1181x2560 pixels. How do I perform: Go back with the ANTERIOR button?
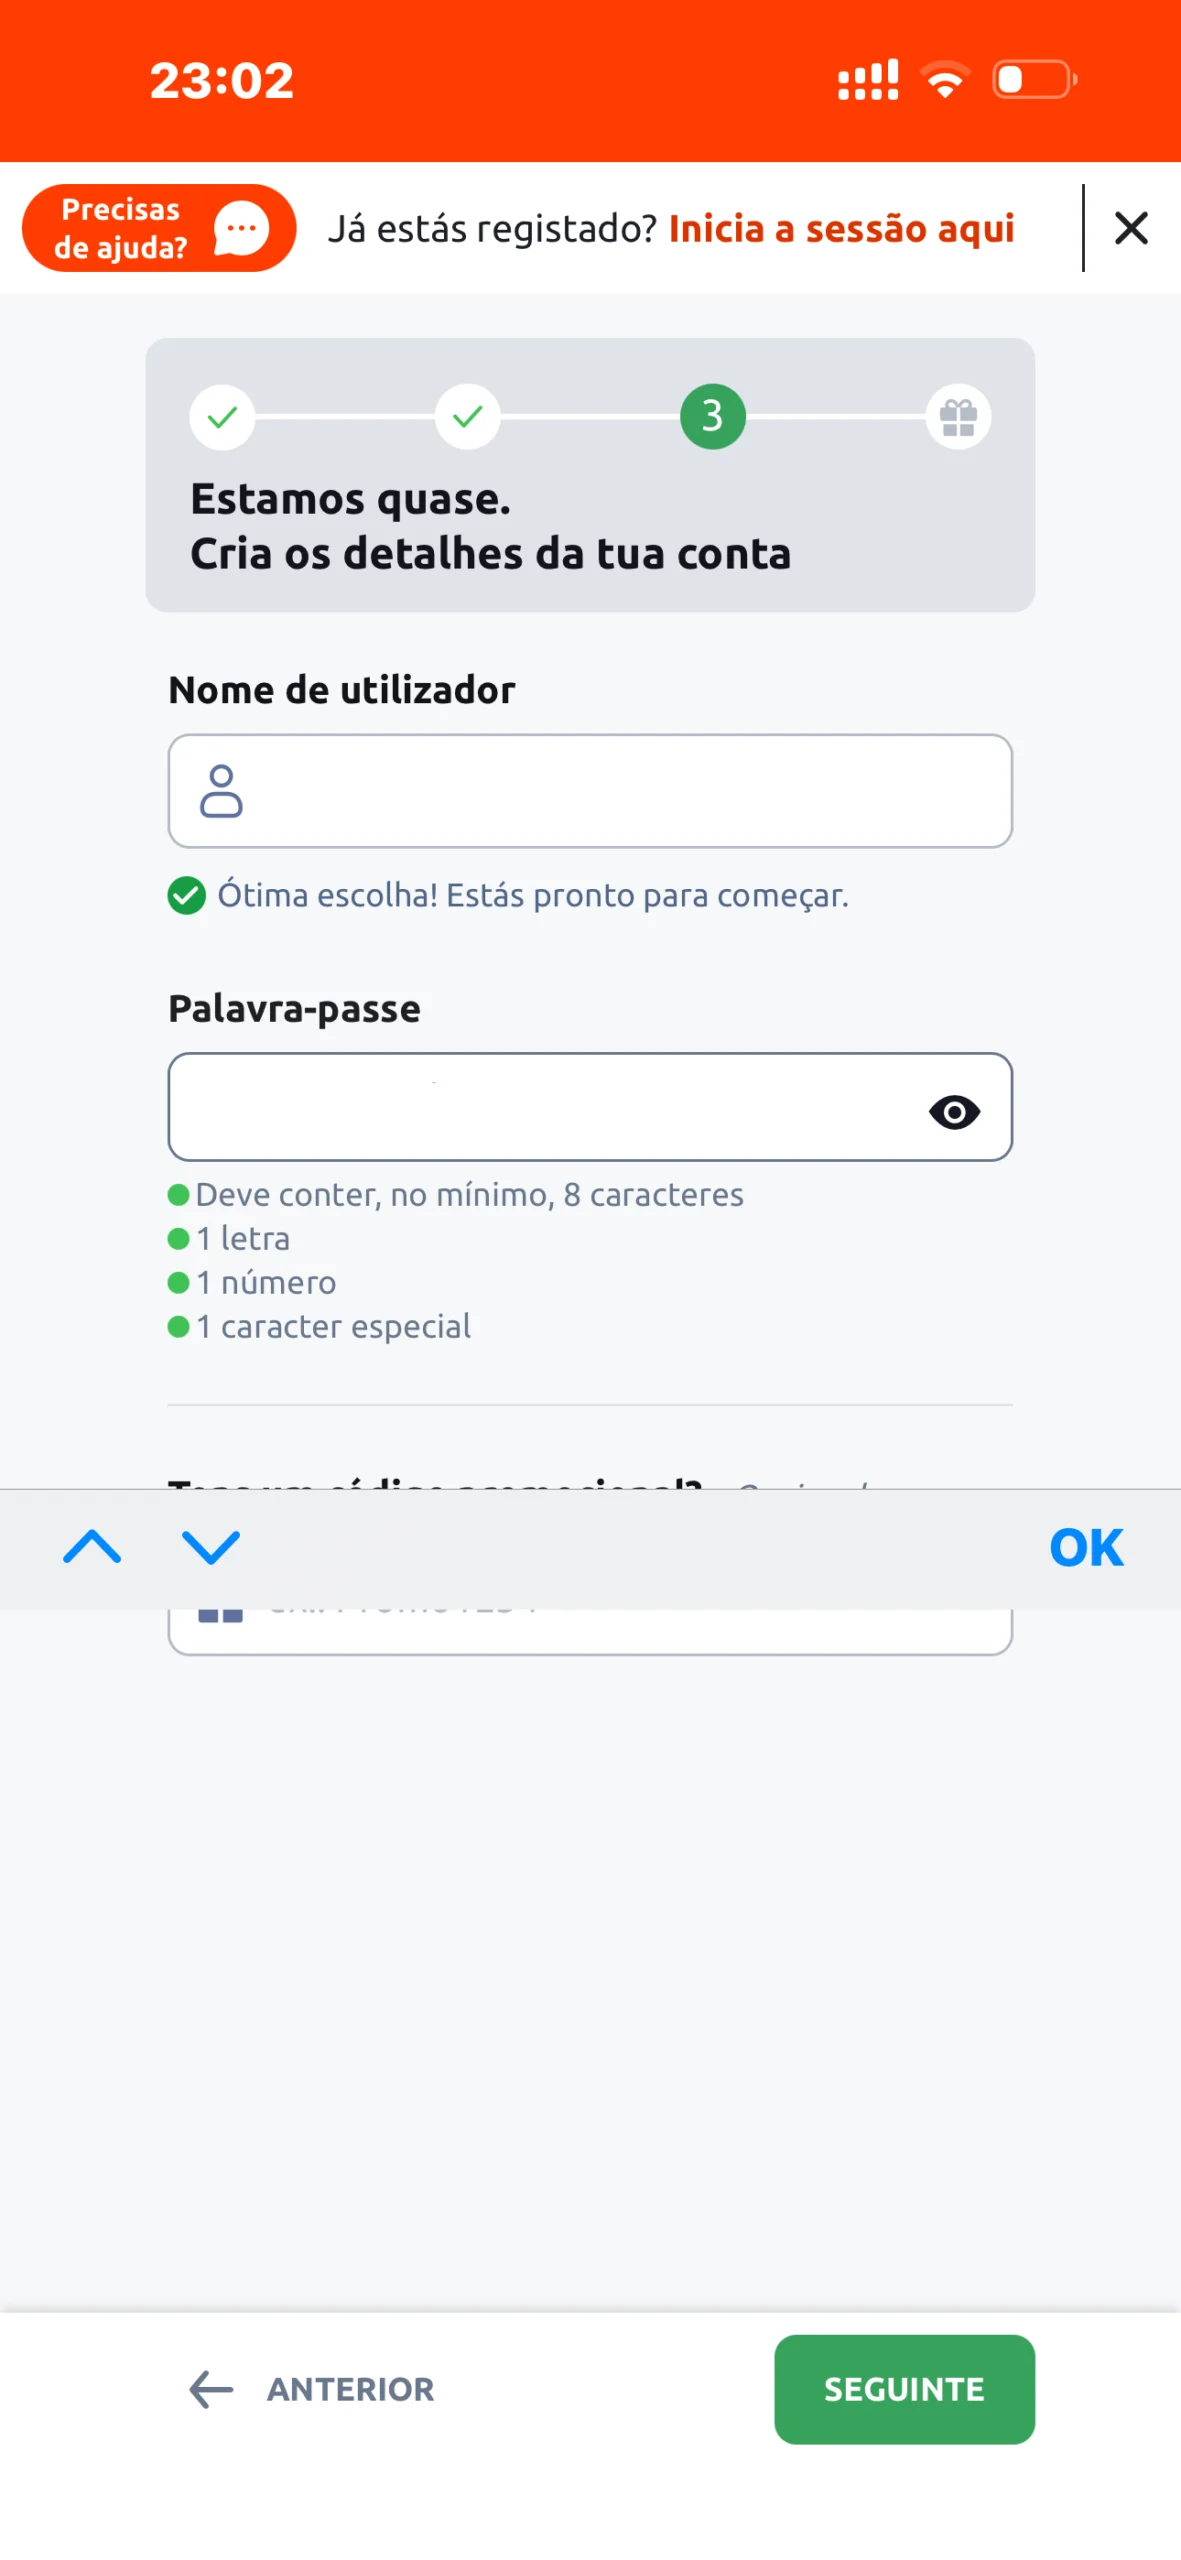pyautogui.click(x=312, y=2389)
